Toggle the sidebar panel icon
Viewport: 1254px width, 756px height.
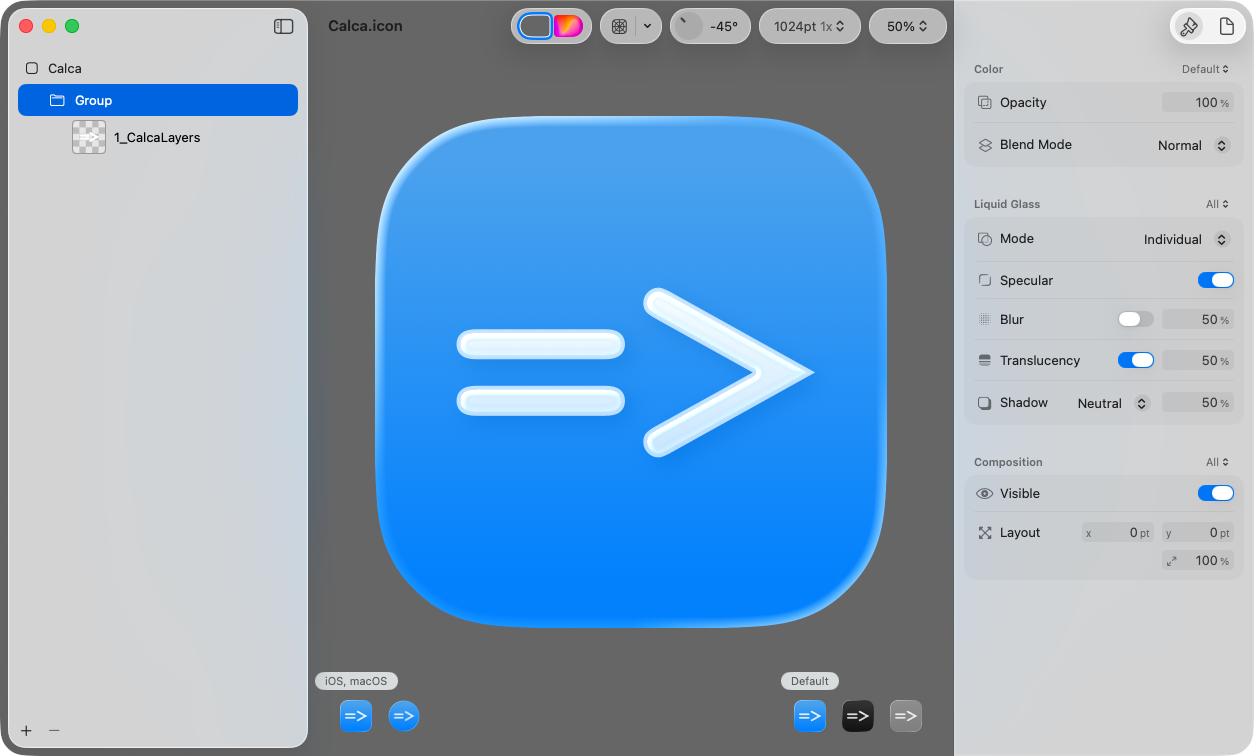pos(283,27)
